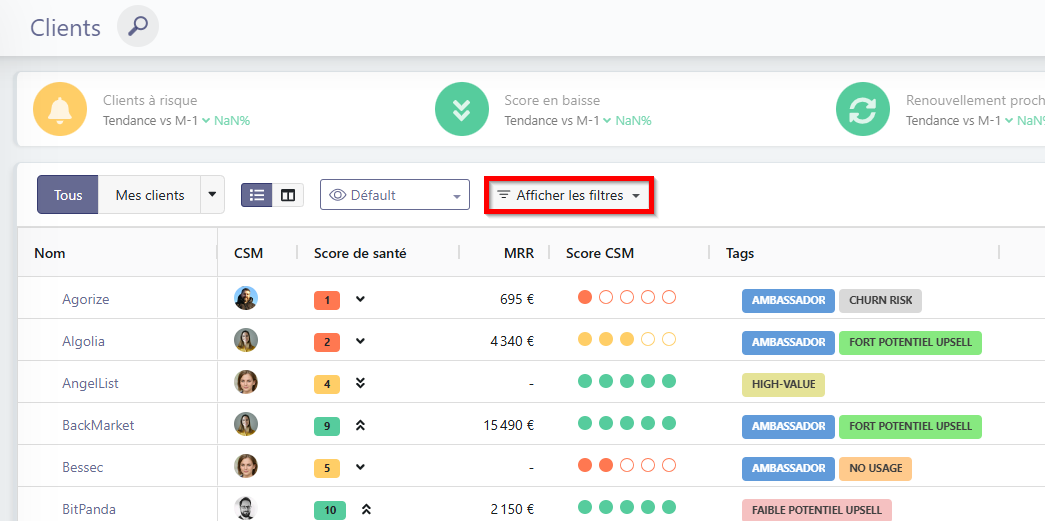Click the Renouvellement refresh circle icon
The height and width of the screenshot is (521, 1045).
point(862,109)
